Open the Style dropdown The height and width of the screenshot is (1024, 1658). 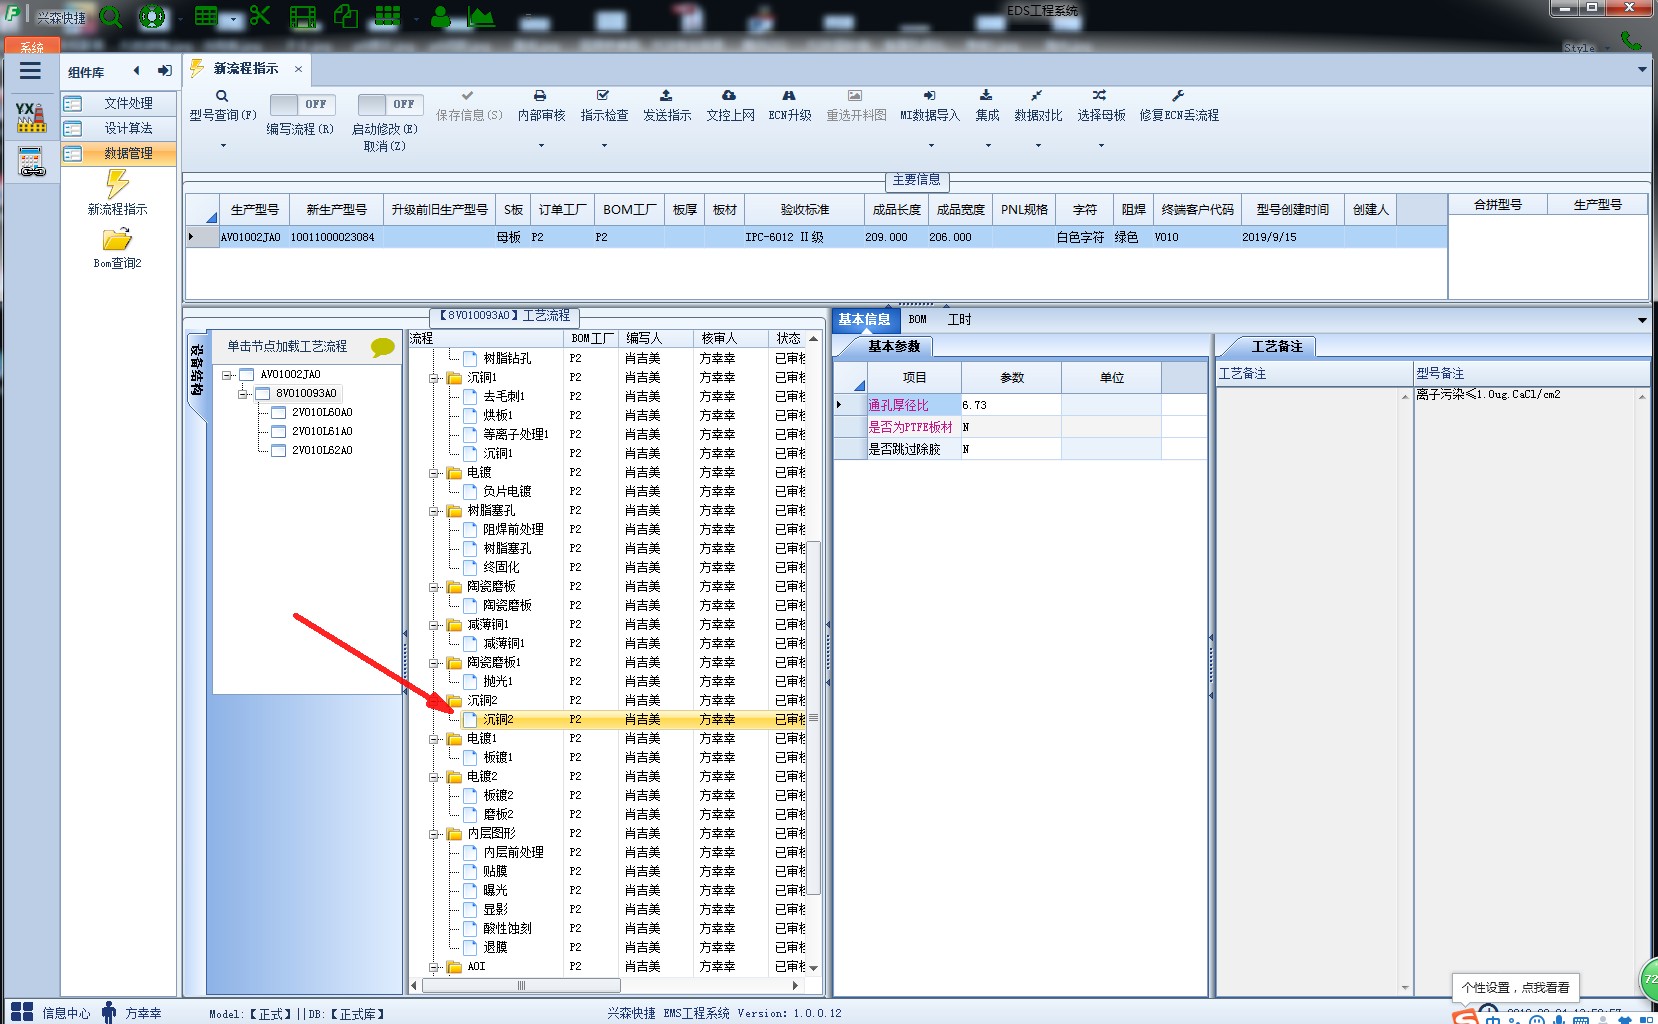pyautogui.click(x=1587, y=47)
